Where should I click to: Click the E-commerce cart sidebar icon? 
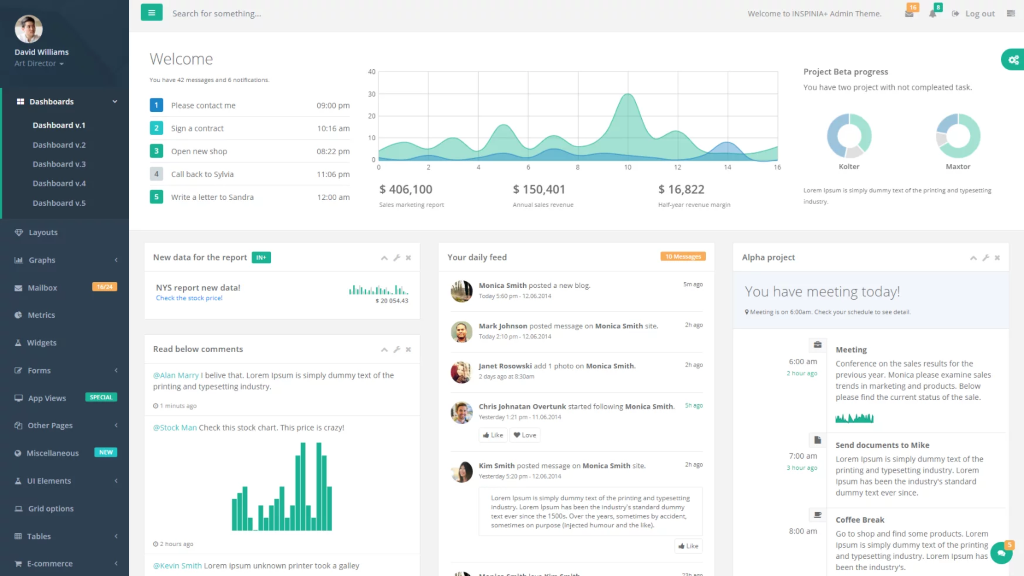pyautogui.click(x=18, y=564)
